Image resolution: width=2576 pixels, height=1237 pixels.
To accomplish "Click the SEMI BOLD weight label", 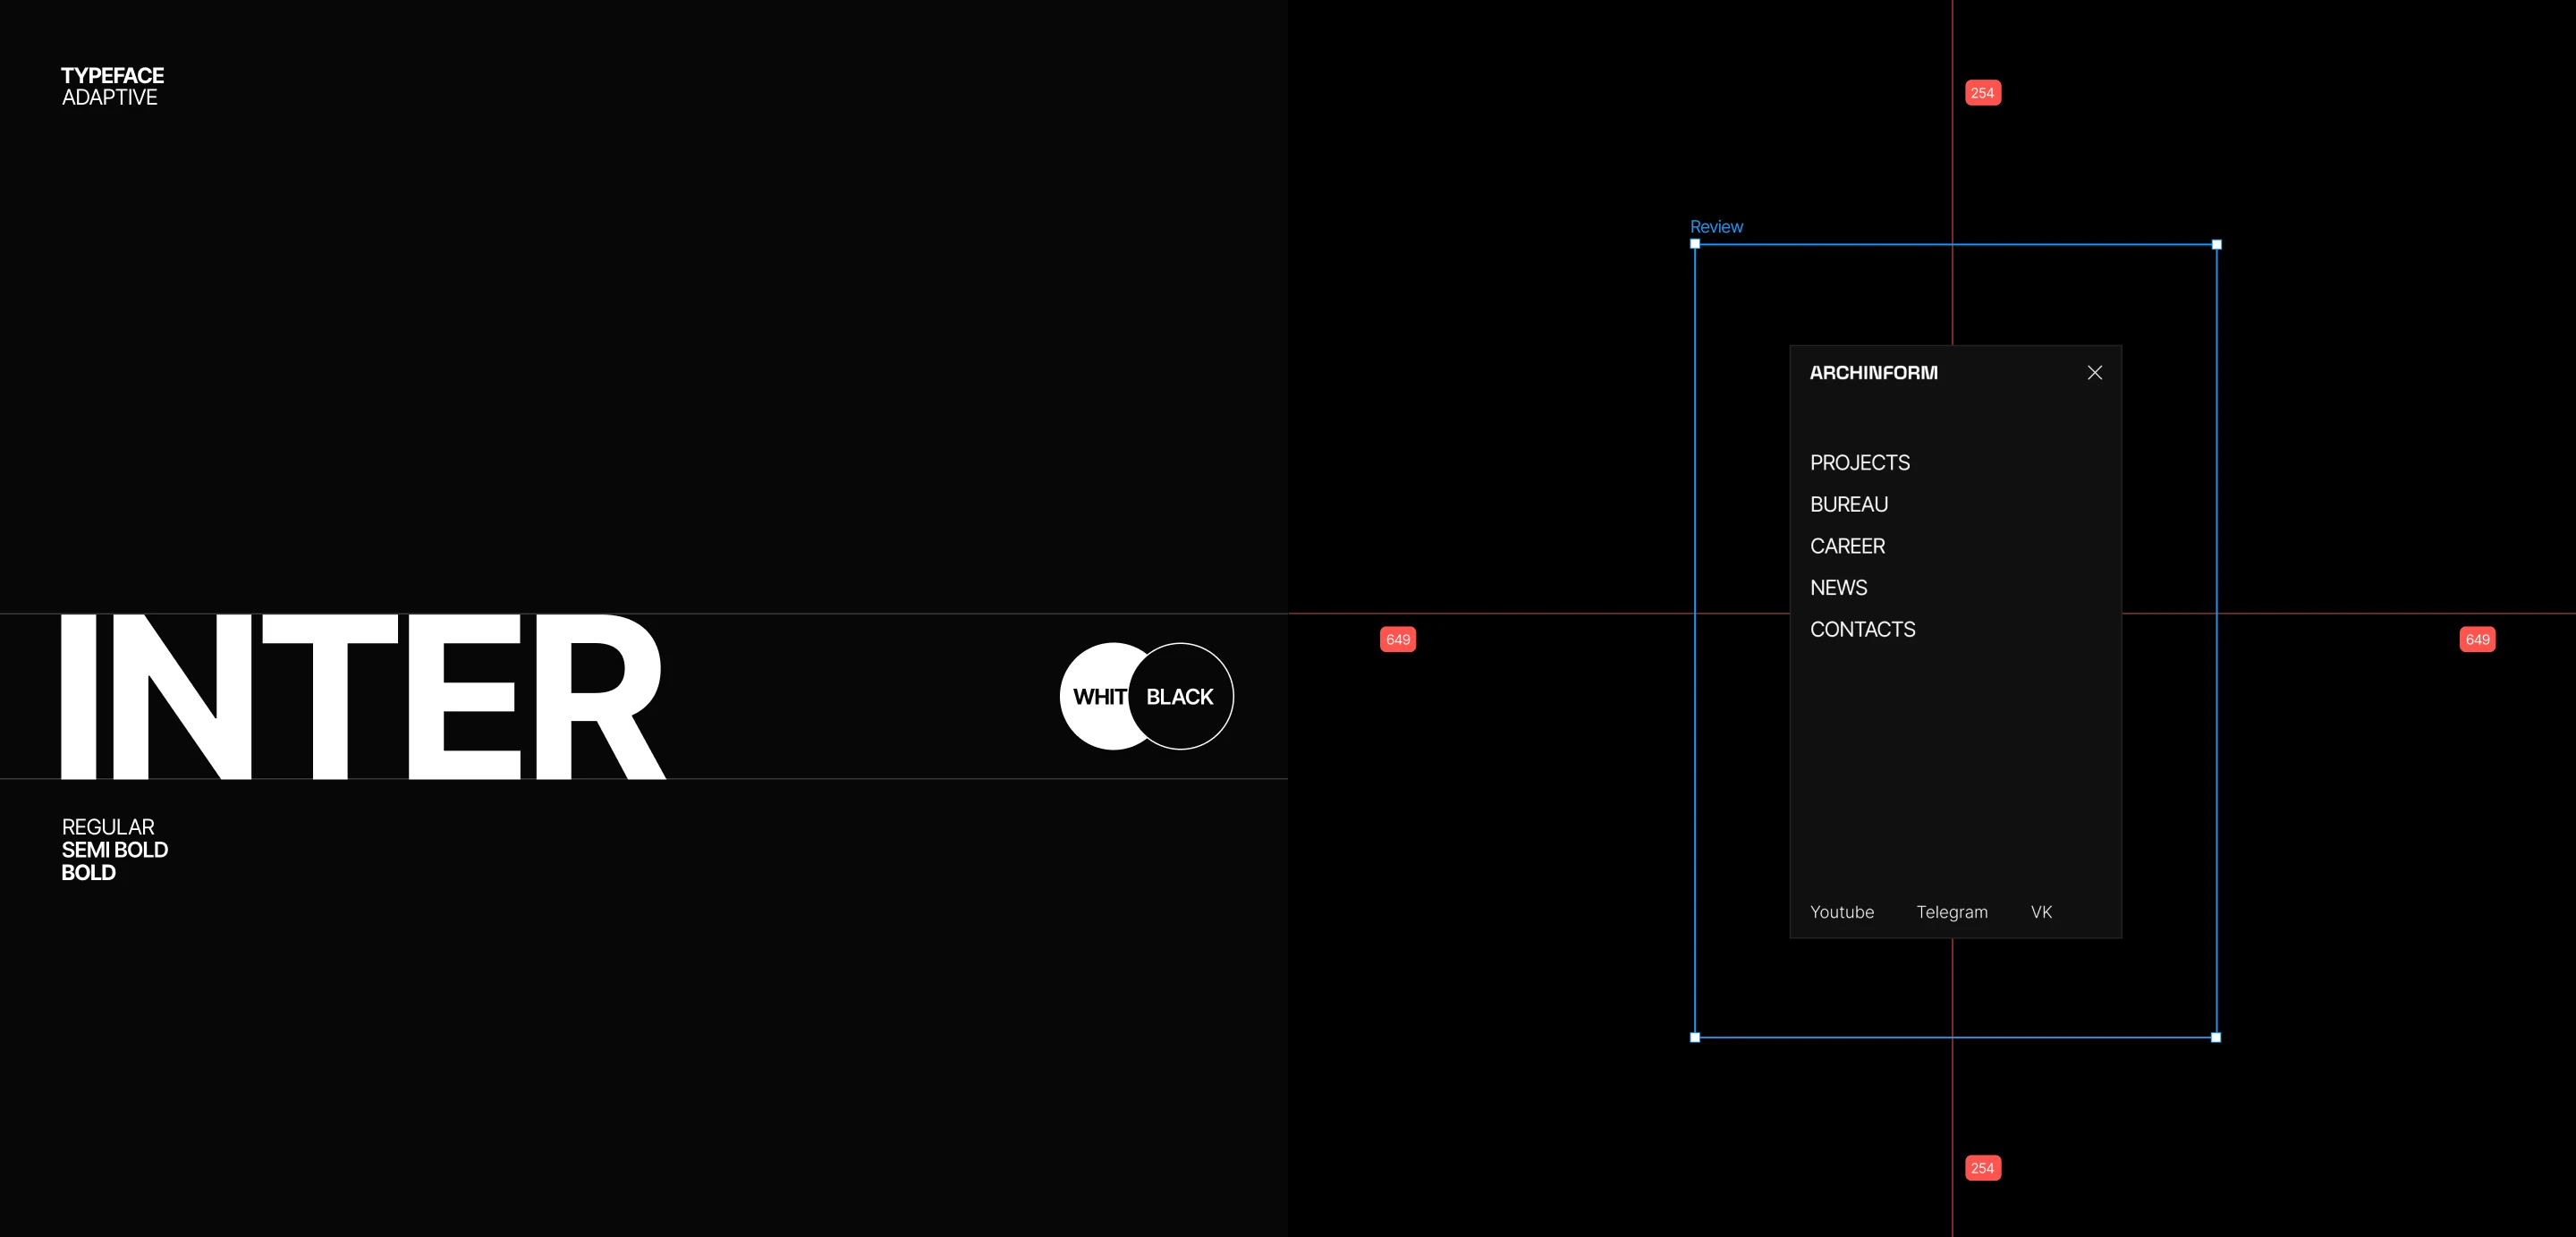I will [114, 850].
